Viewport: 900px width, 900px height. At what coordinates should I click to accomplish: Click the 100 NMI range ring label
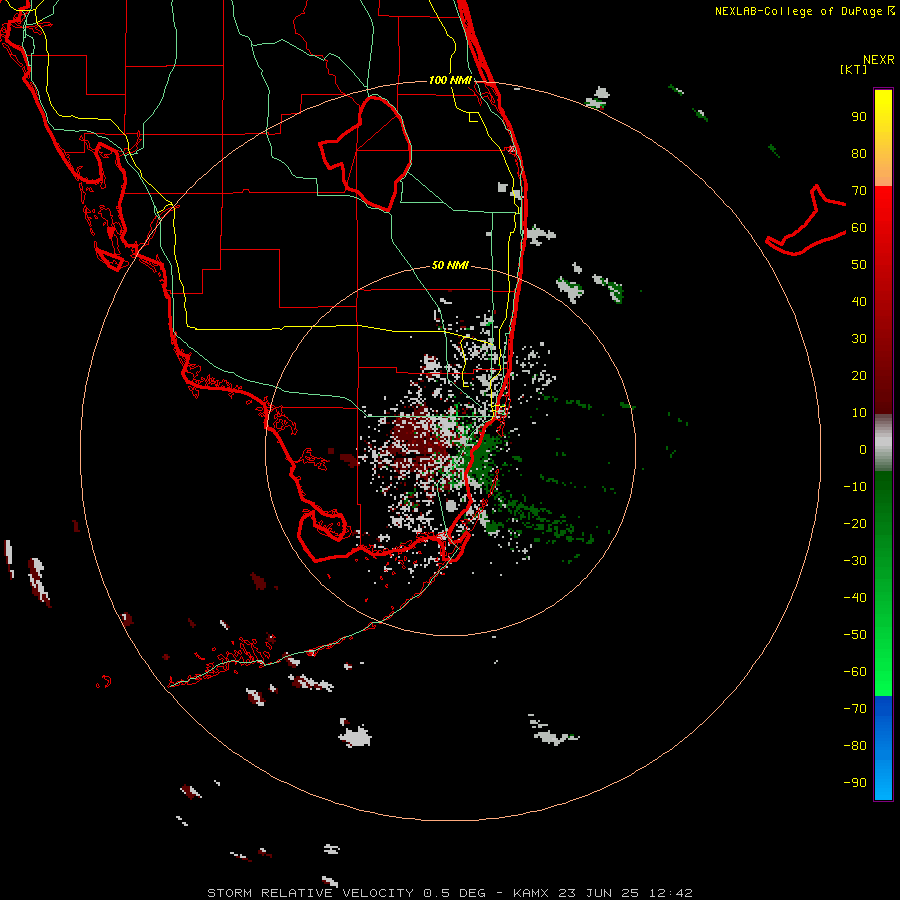(x=450, y=80)
